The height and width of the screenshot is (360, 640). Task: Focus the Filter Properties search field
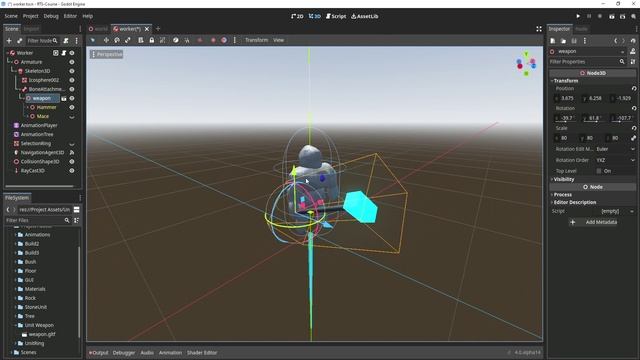pos(587,62)
